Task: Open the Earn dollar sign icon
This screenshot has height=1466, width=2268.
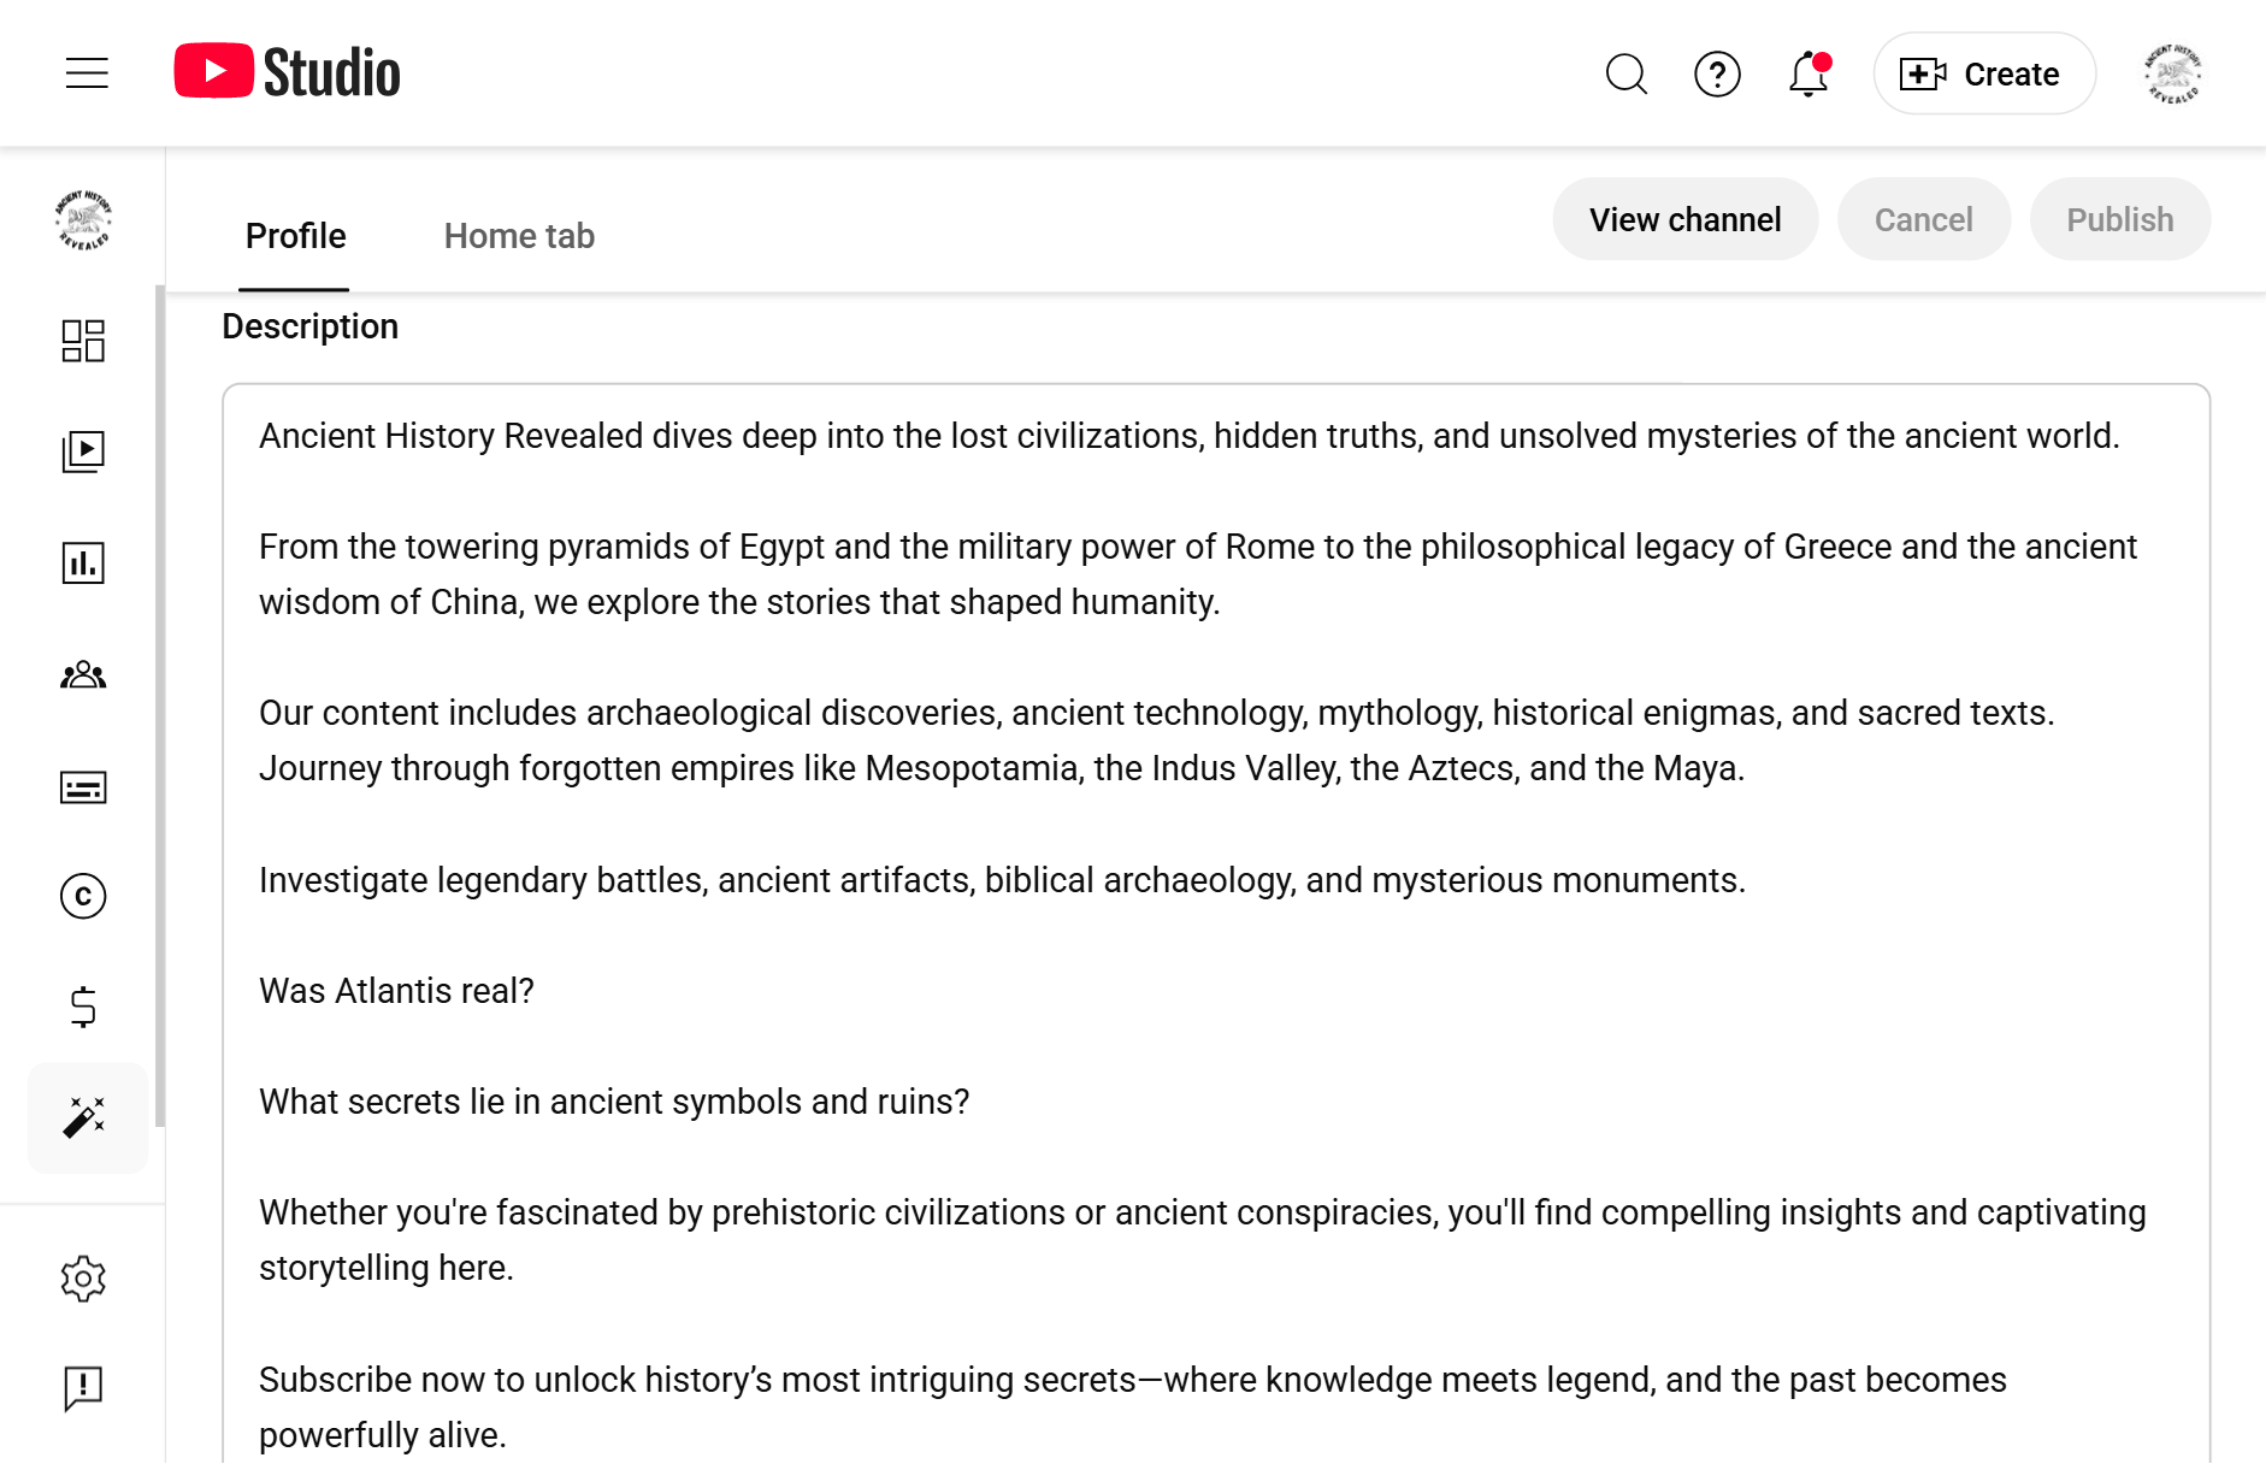Action: (83, 1006)
